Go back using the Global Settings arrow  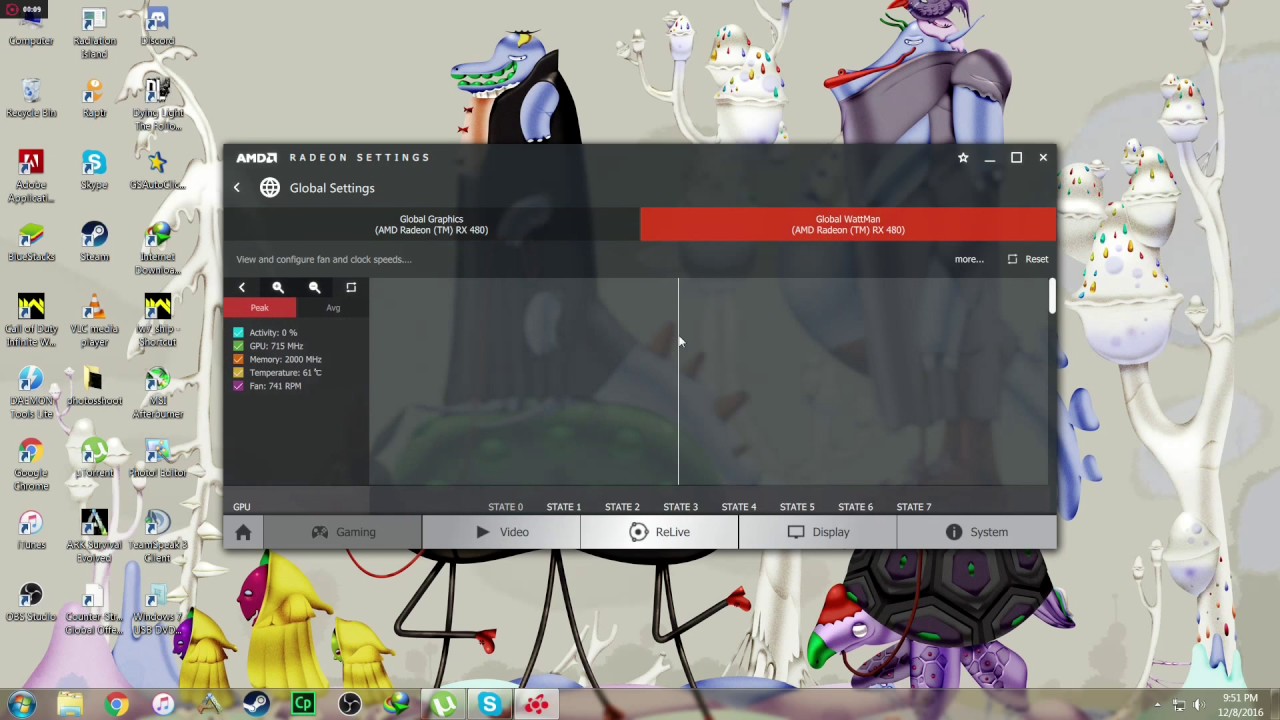pyautogui.click(x=237, y=188)
